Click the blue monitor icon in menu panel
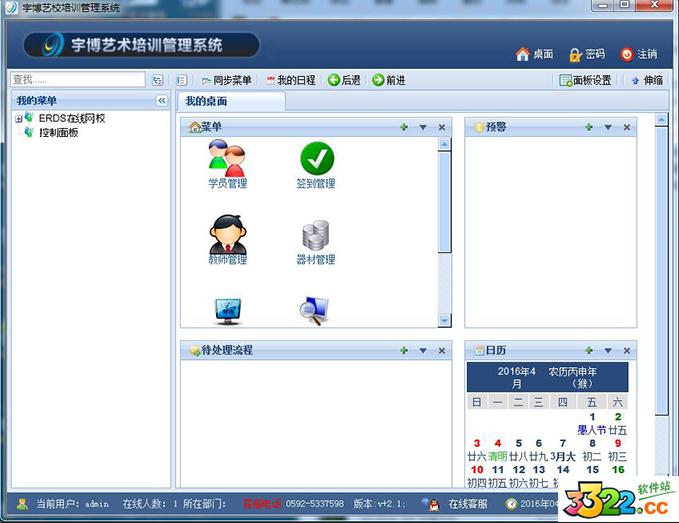The width and height of the screenshot is (679, 523). point(228,311)
